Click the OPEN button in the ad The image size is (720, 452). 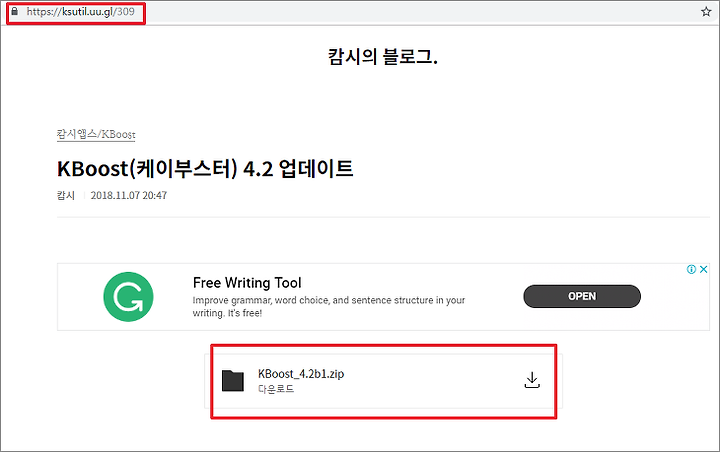582,296
